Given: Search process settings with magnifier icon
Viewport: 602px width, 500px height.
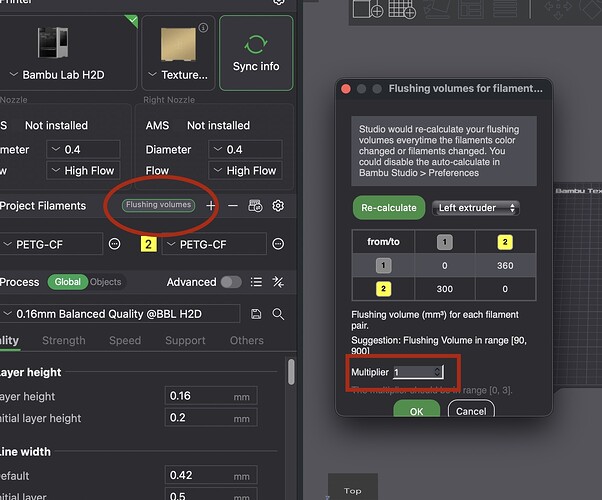Looking at the screenshot, I should click(x=278, y=314).
